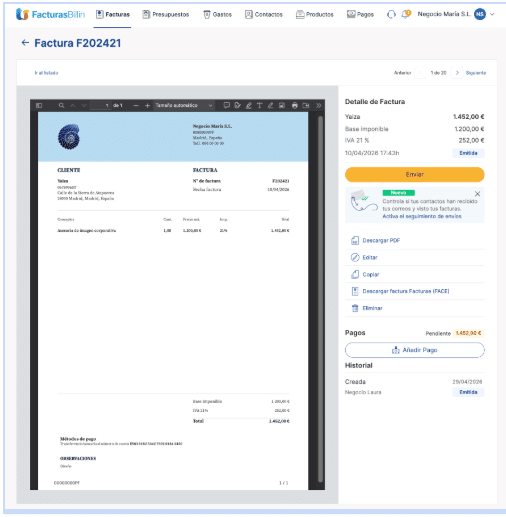Toggle the PDF viewer sidebar

click(x=39, y=105)
